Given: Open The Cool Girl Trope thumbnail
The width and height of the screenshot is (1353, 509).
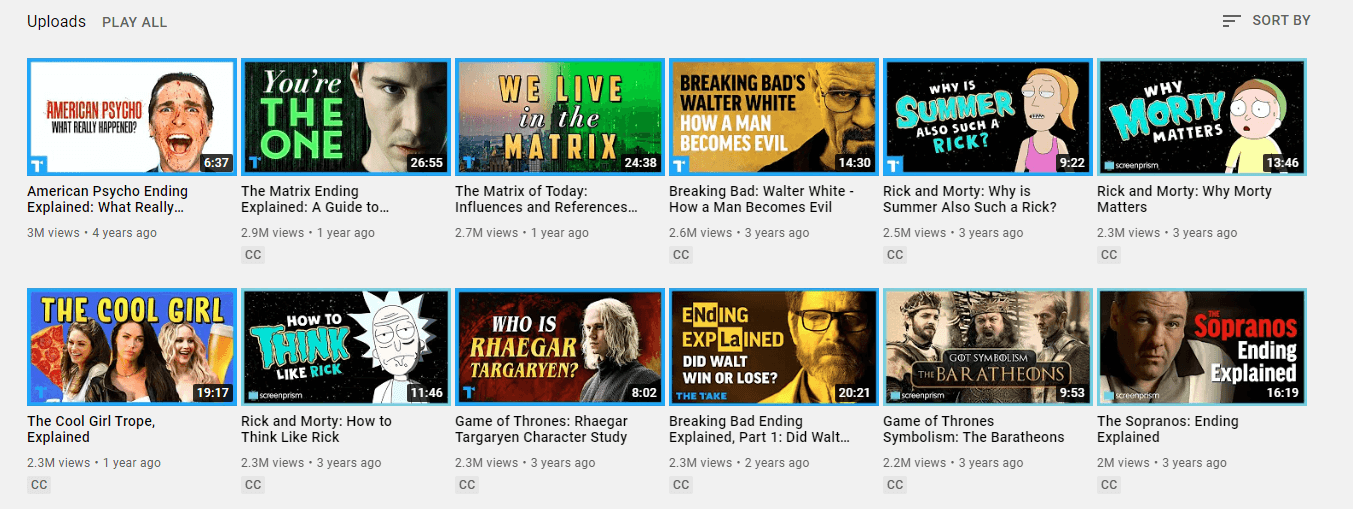Looking at the screenshot, I should click(x=132, y=347).
